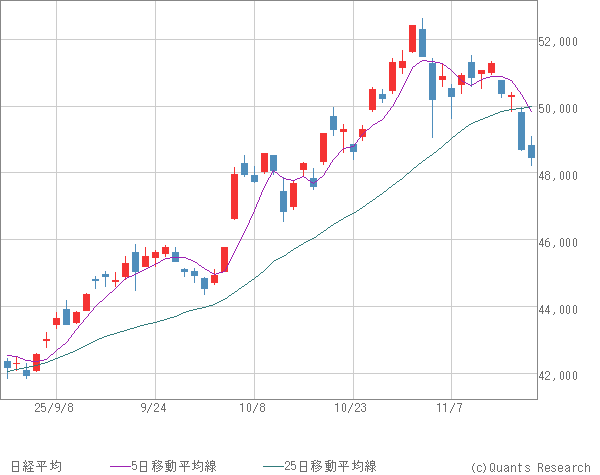
Task: Click the last blue candlestick on the right
Action: pos(531,151)
